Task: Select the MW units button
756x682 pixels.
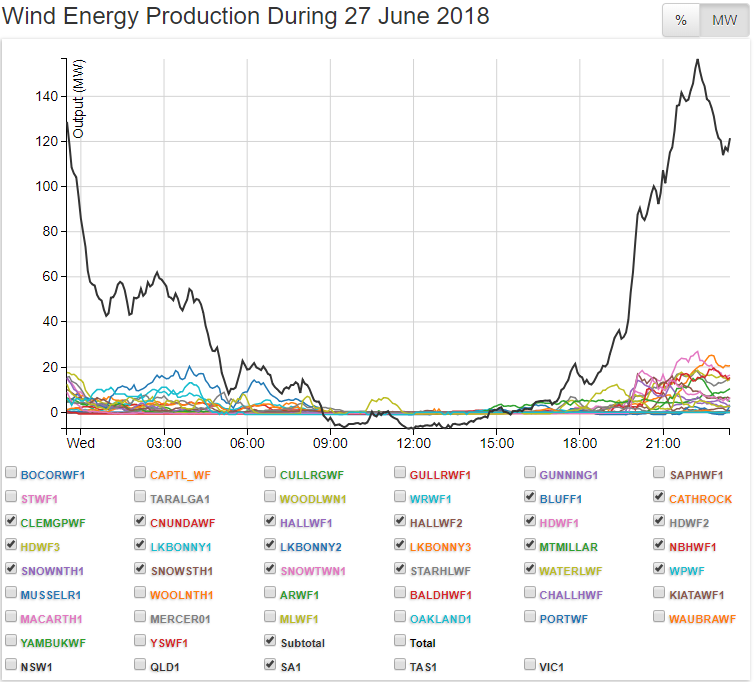Action: (x=724, y=21)
